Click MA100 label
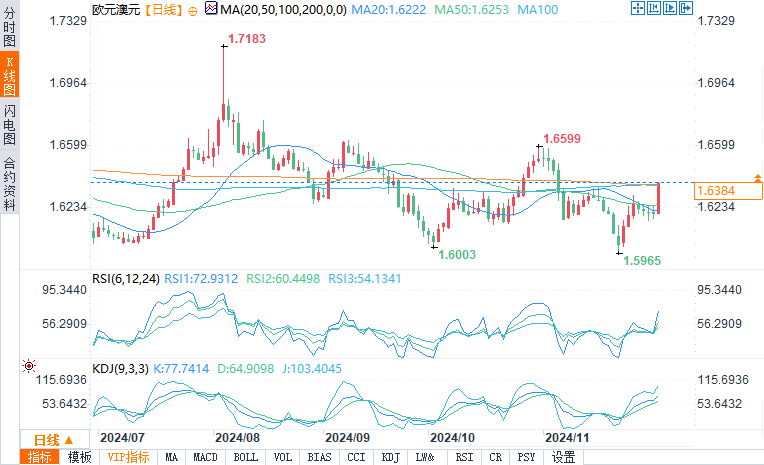Image resolution: width=764 pixels, height=465 pixels. 537,9
